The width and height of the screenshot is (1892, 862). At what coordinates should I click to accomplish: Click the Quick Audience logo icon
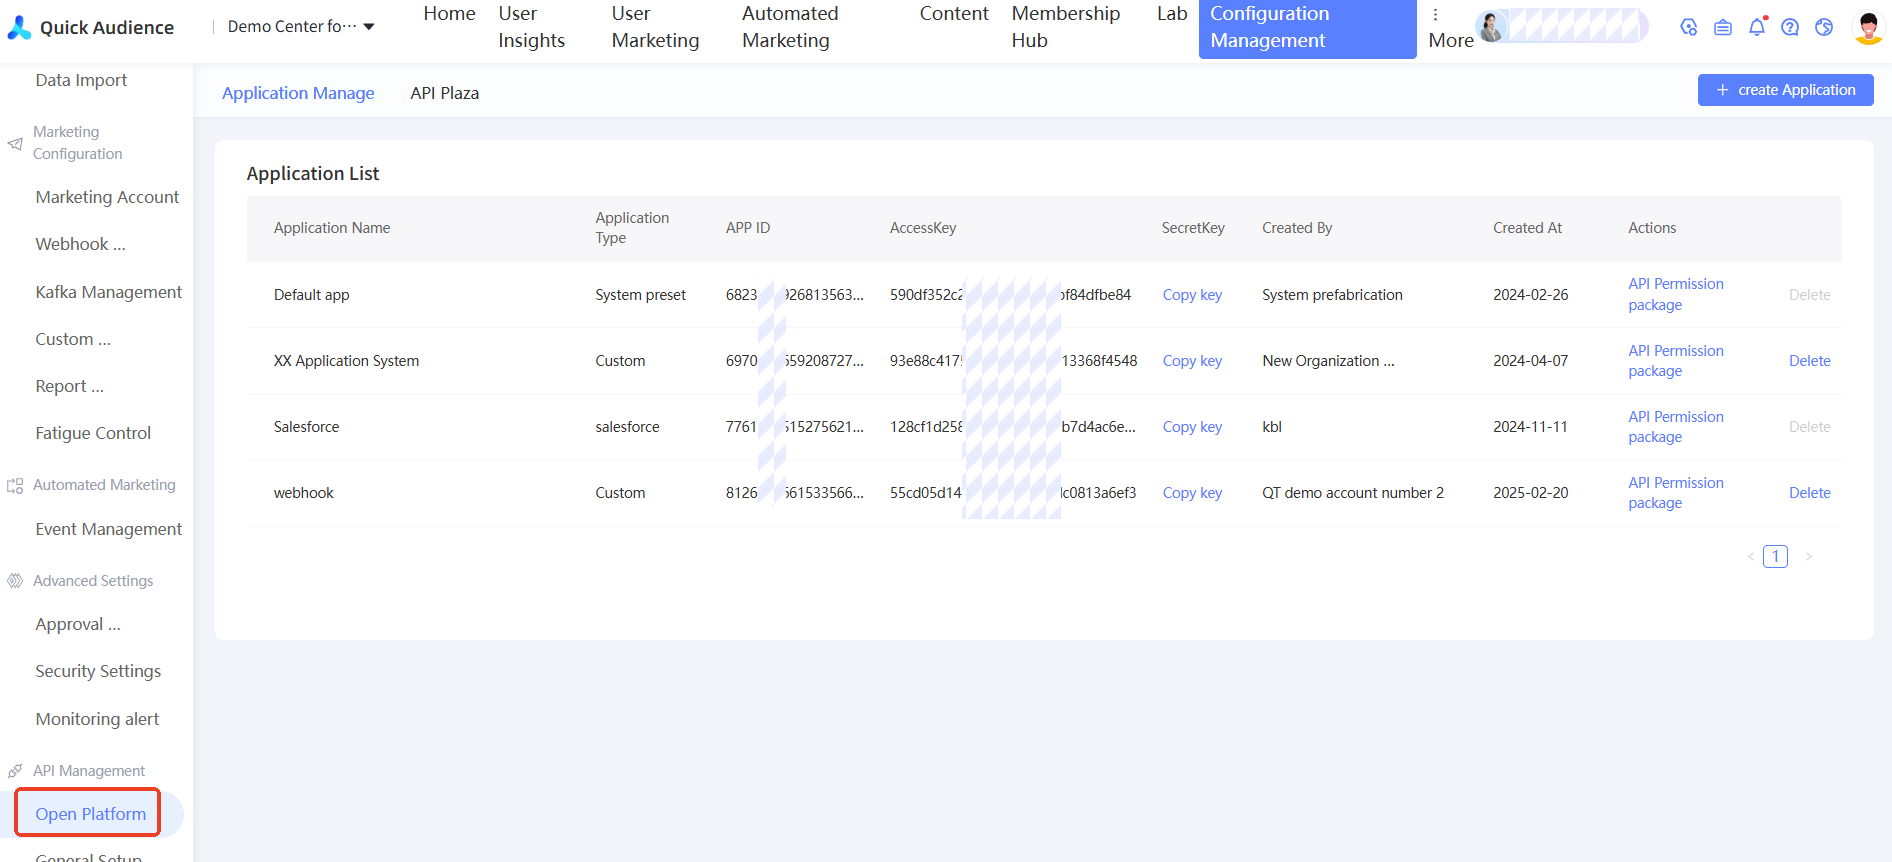tap(19, 27)
